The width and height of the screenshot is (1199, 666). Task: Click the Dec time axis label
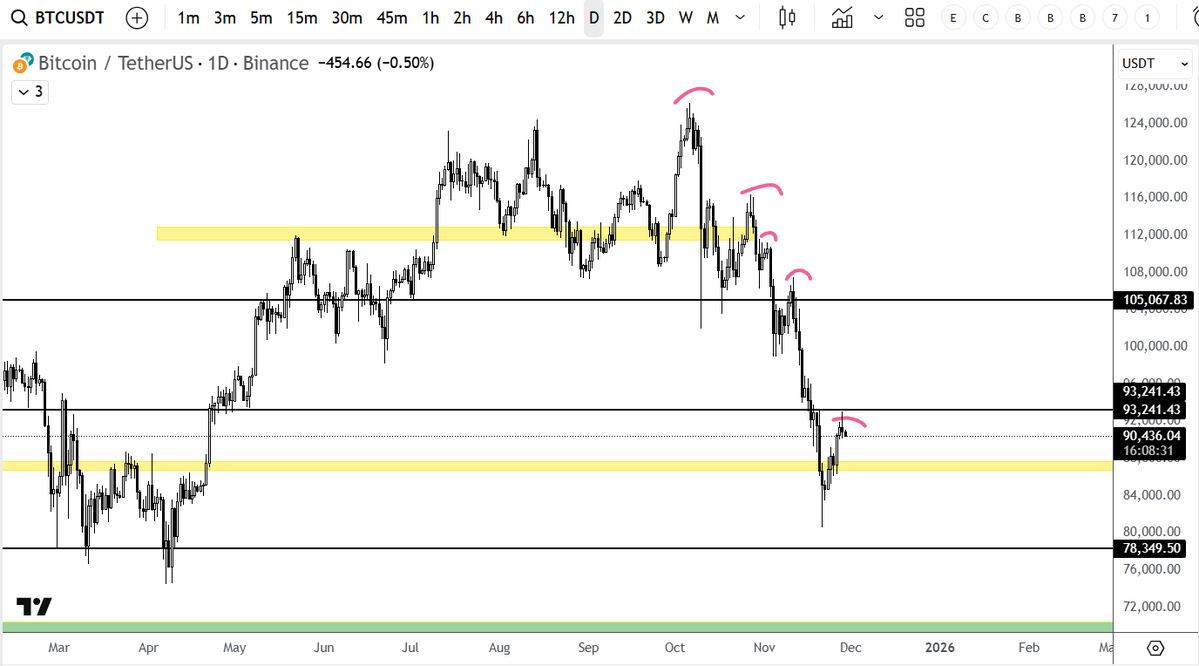pos(850,648)
